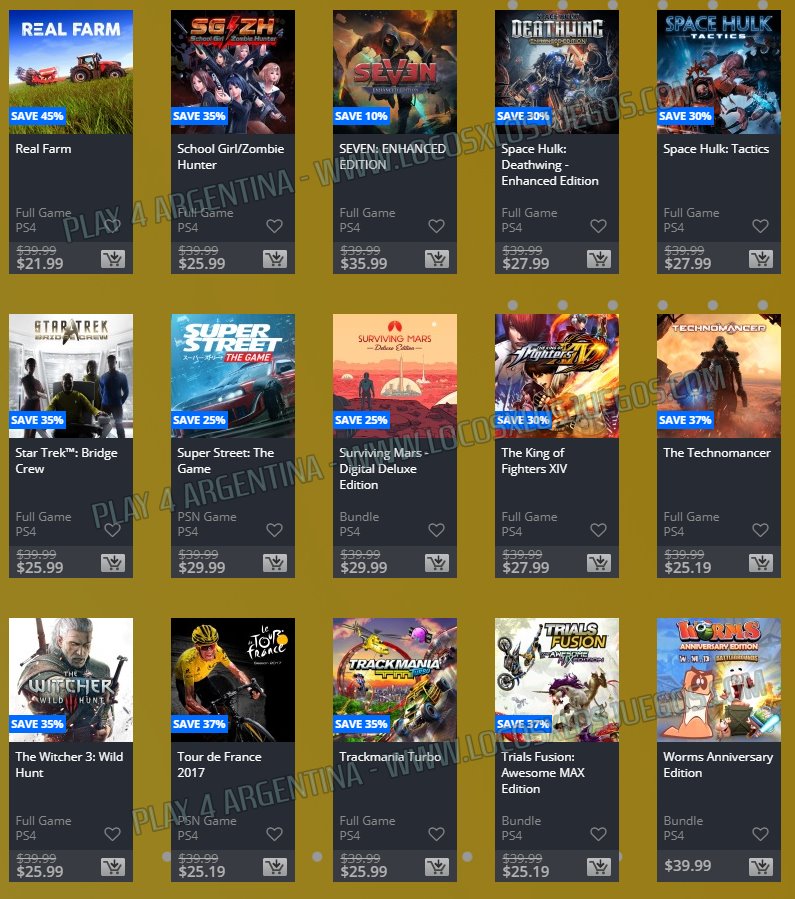The width and height of the screenshot is (795, 899).
Task: Add Tour de France 2017 to cart
Action: click(275, 867)
